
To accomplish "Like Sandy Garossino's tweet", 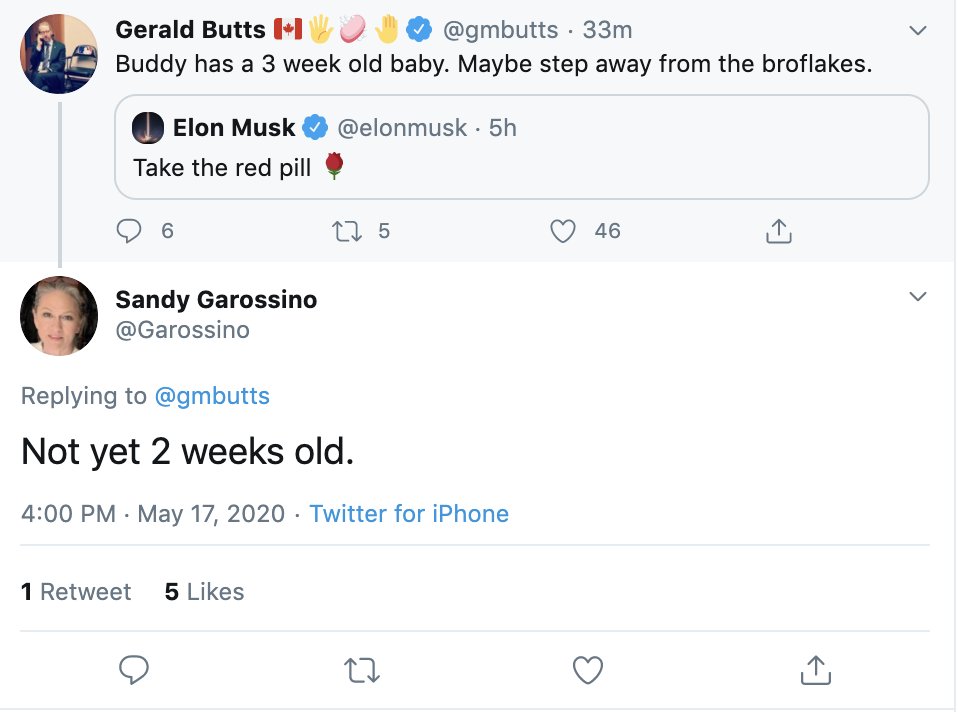I will [588, 669].
